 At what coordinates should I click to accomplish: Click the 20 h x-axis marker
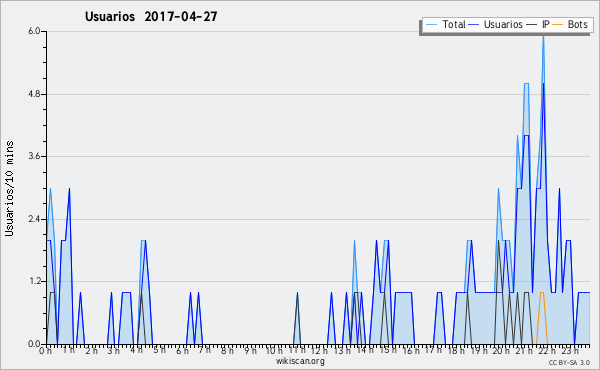pos(500,350)
